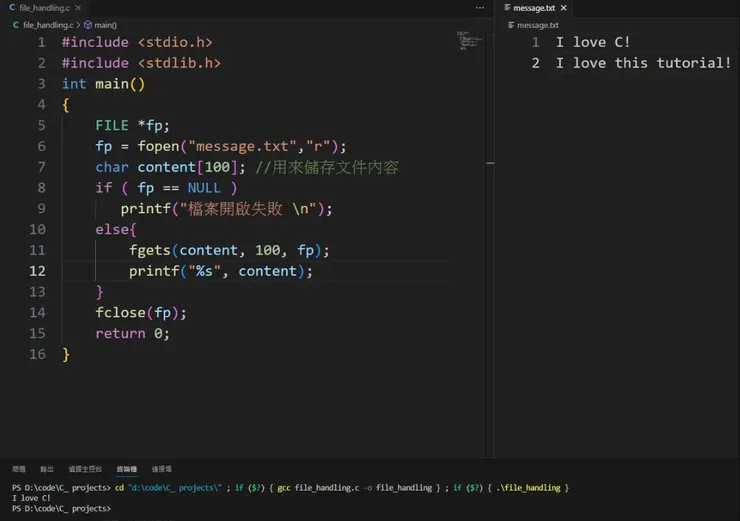This screenshot has height=521, width=740.
Task: Expand the file_handling.c breadcrumb
Action: click(45, 24)
